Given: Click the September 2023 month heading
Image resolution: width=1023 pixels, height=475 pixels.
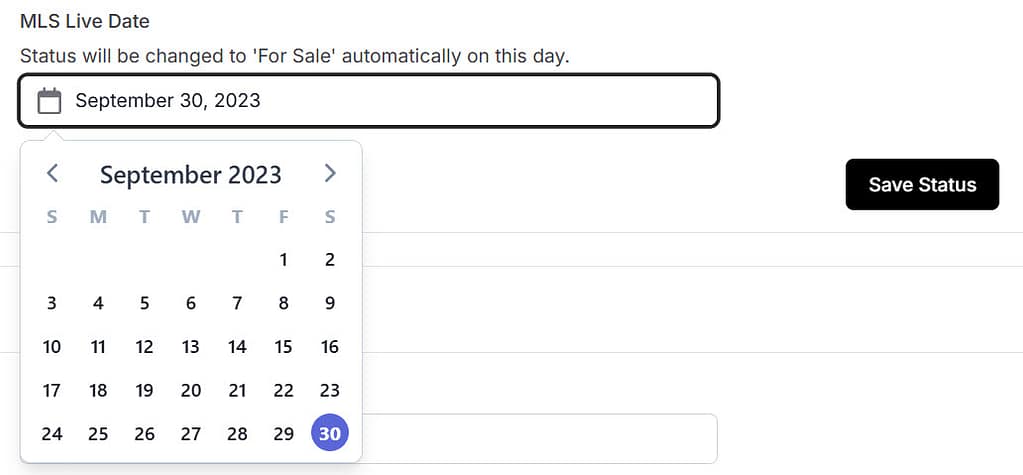Looking at the screenshot, I should 190,175.
